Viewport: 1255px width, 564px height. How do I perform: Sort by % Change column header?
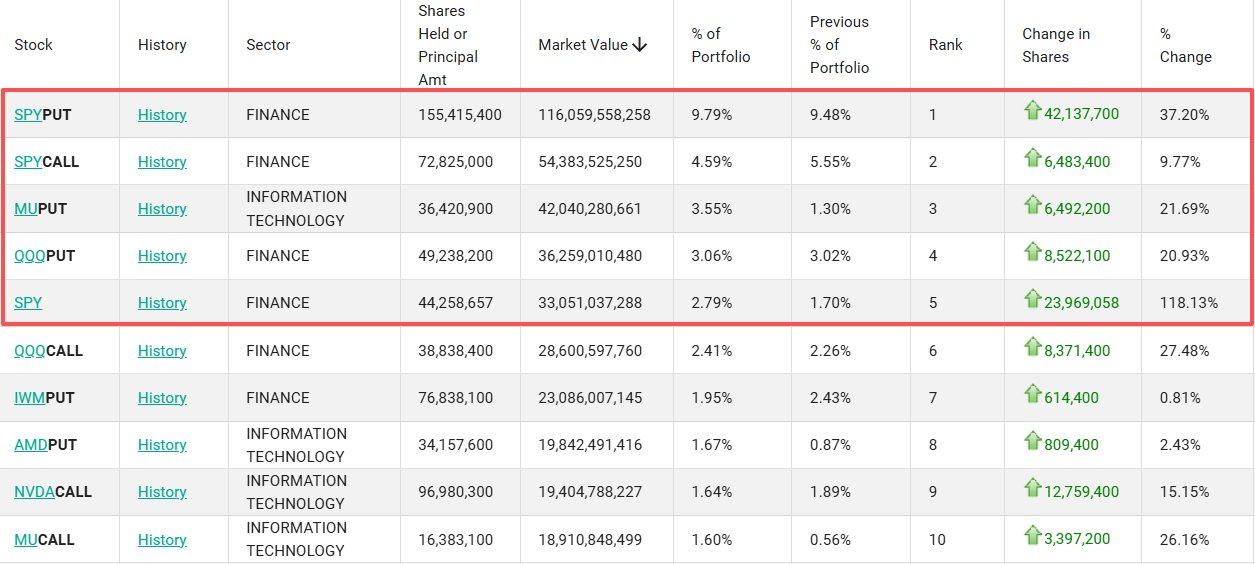[x=1186, y=45]
